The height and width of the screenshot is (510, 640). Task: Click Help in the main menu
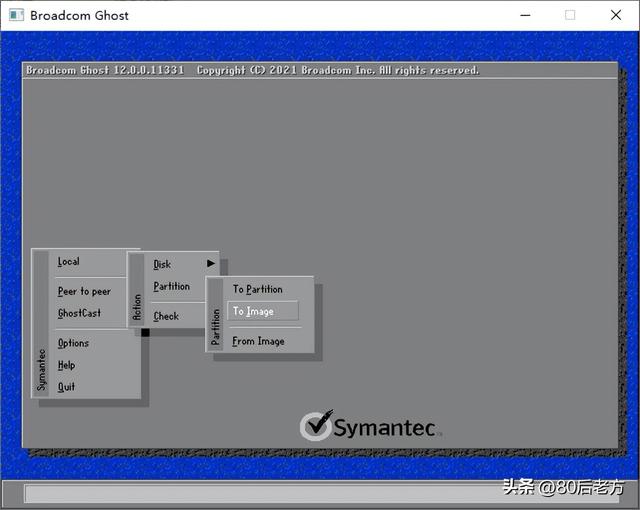(66, 365)
